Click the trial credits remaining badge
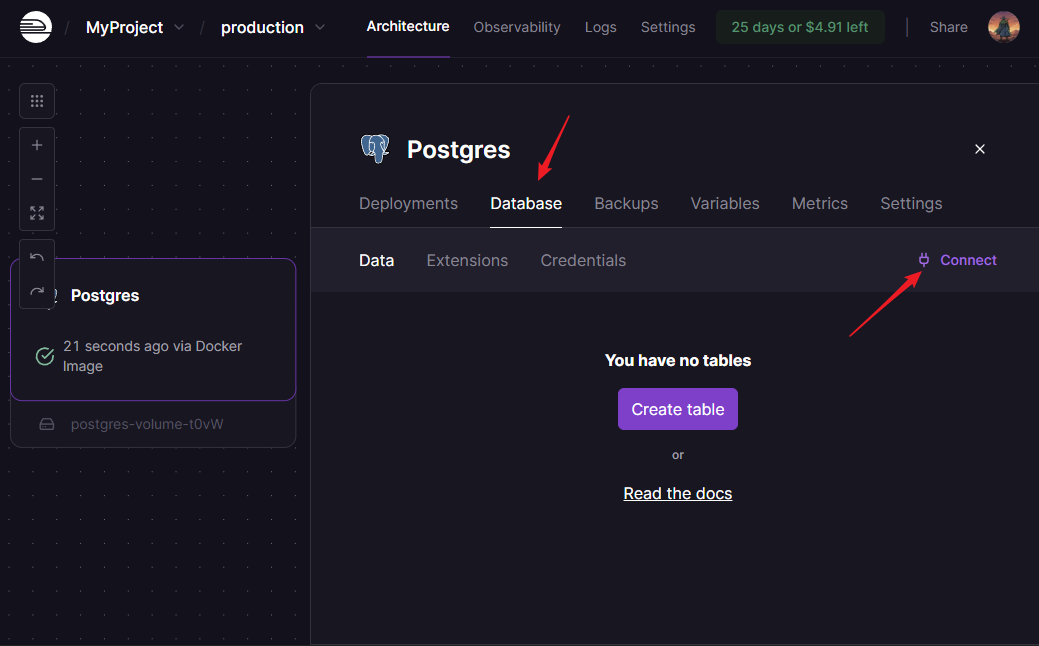 click(x=799, y=27)
